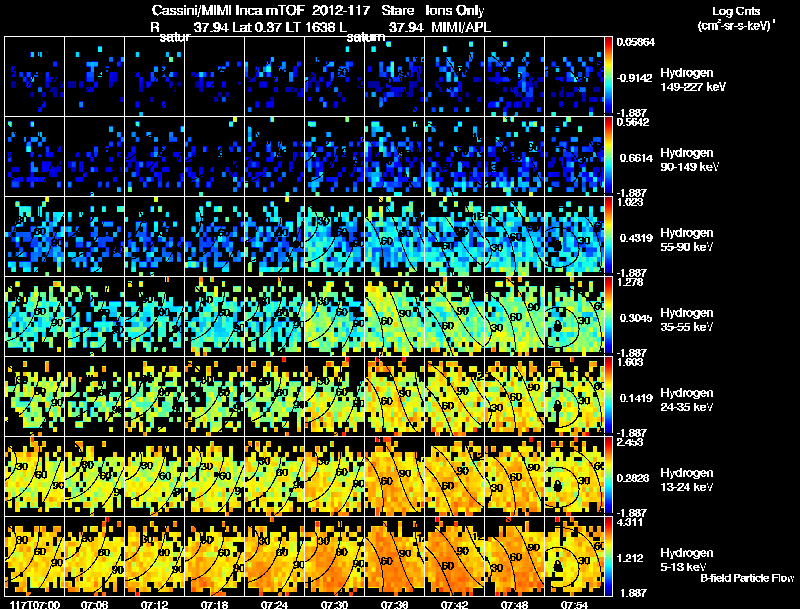
Task: Click the '07:36' time label
Action: pyautogui.click(x=394, y=604)
